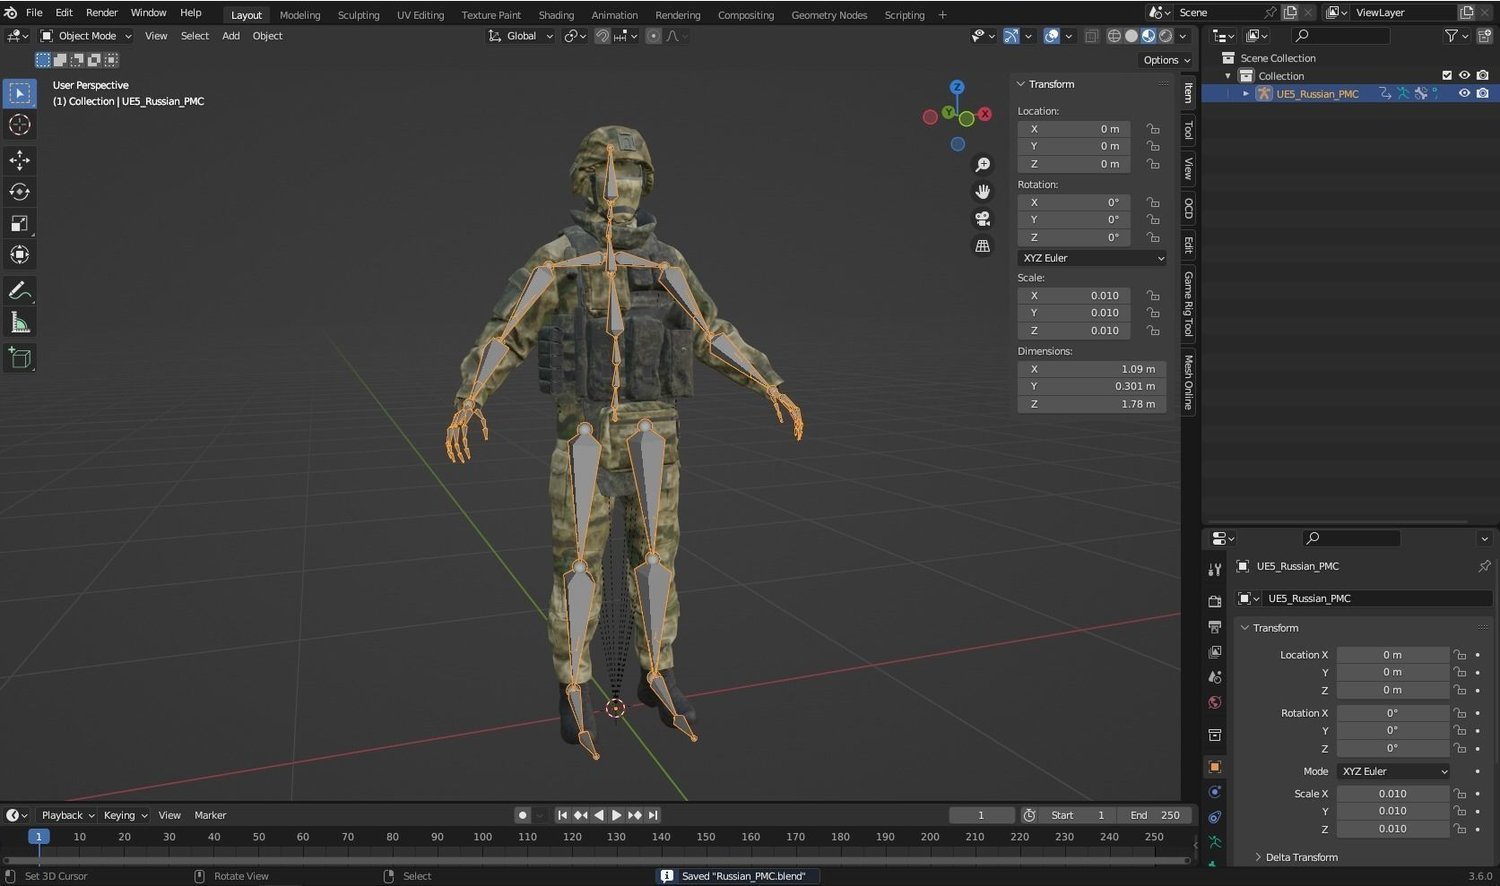The height and width of the screenshot is (886, 1500).
Task: Click the Options button in viewport header
Action: tap(1166, 60)
